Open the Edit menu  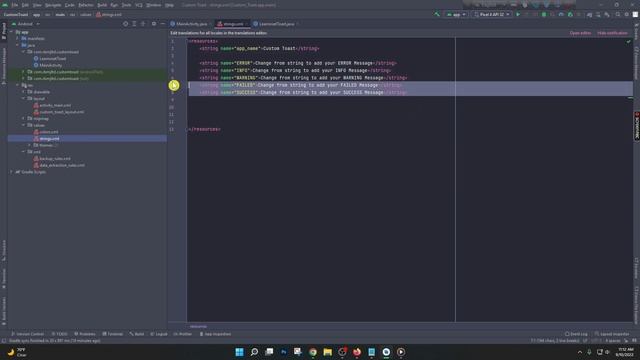coord(25,5)
